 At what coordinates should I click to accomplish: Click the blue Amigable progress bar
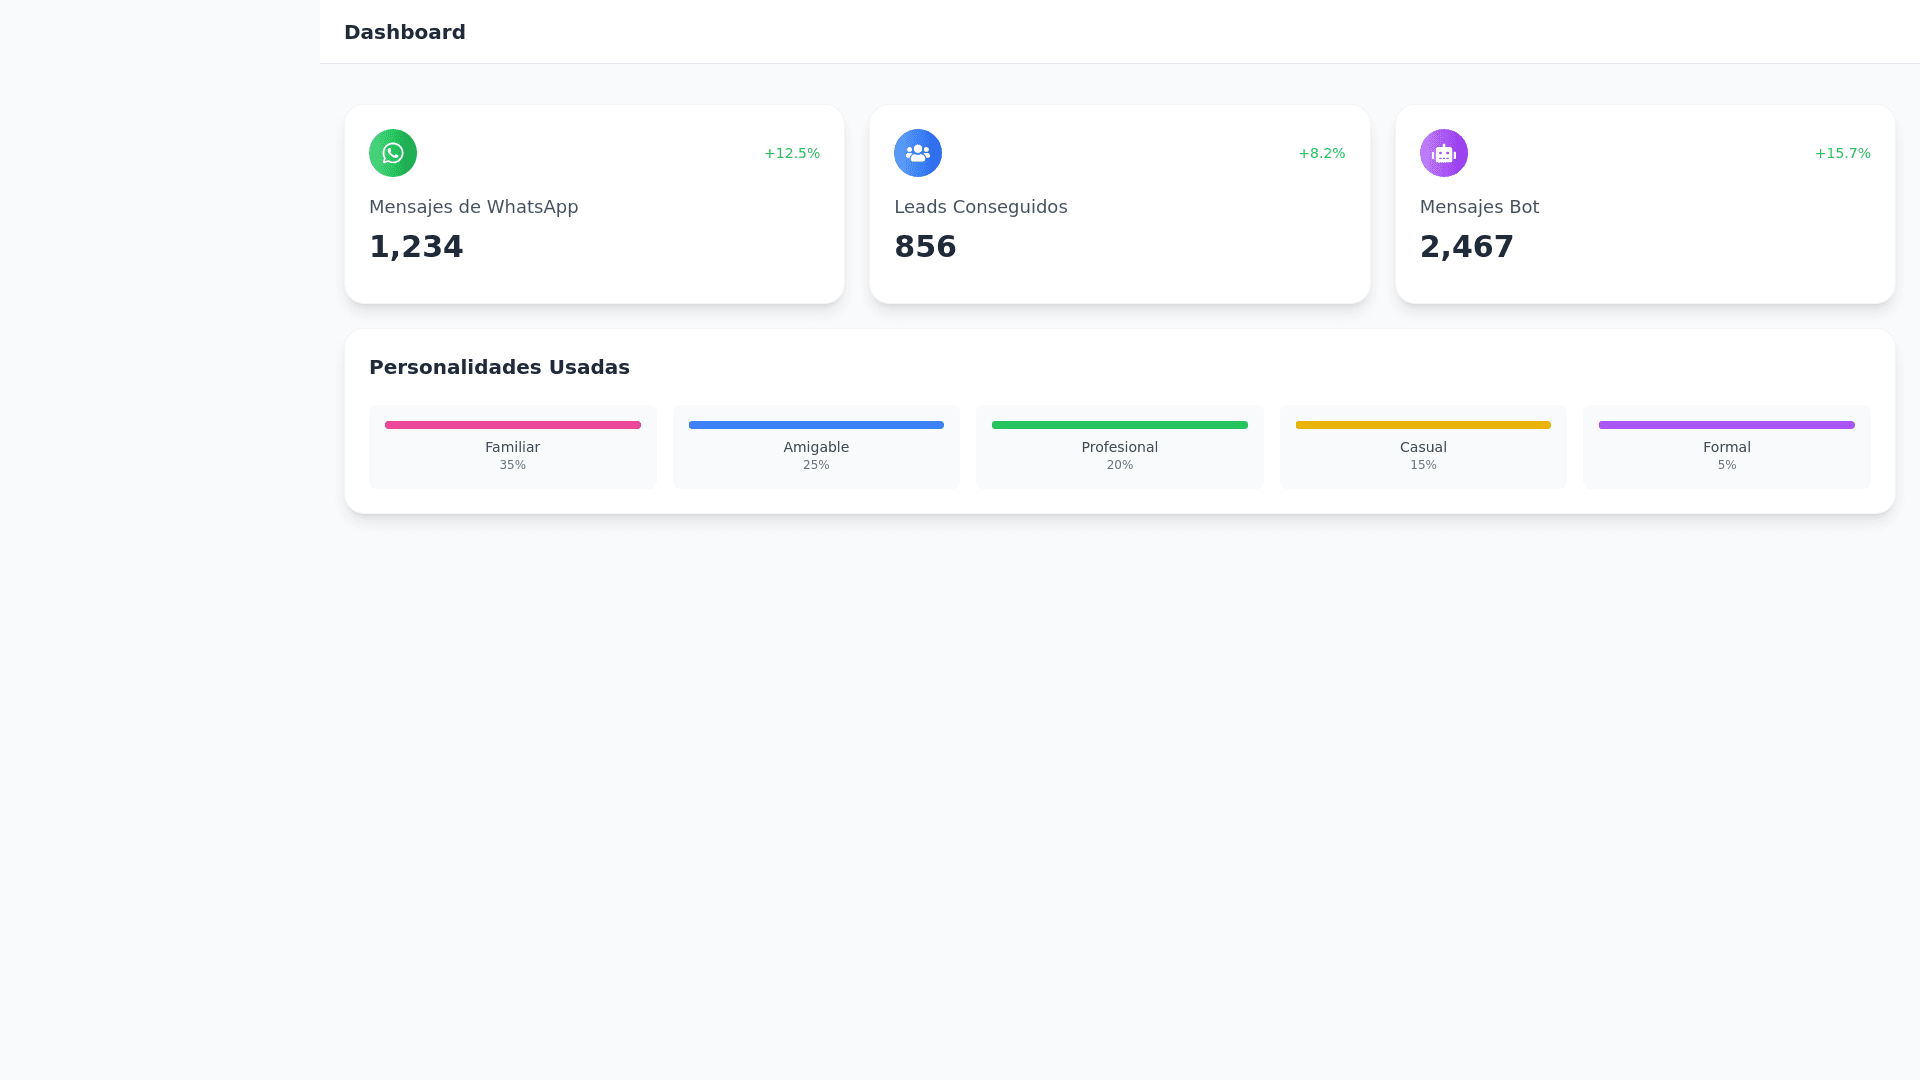pyautogui.click(x=816, y=425)
